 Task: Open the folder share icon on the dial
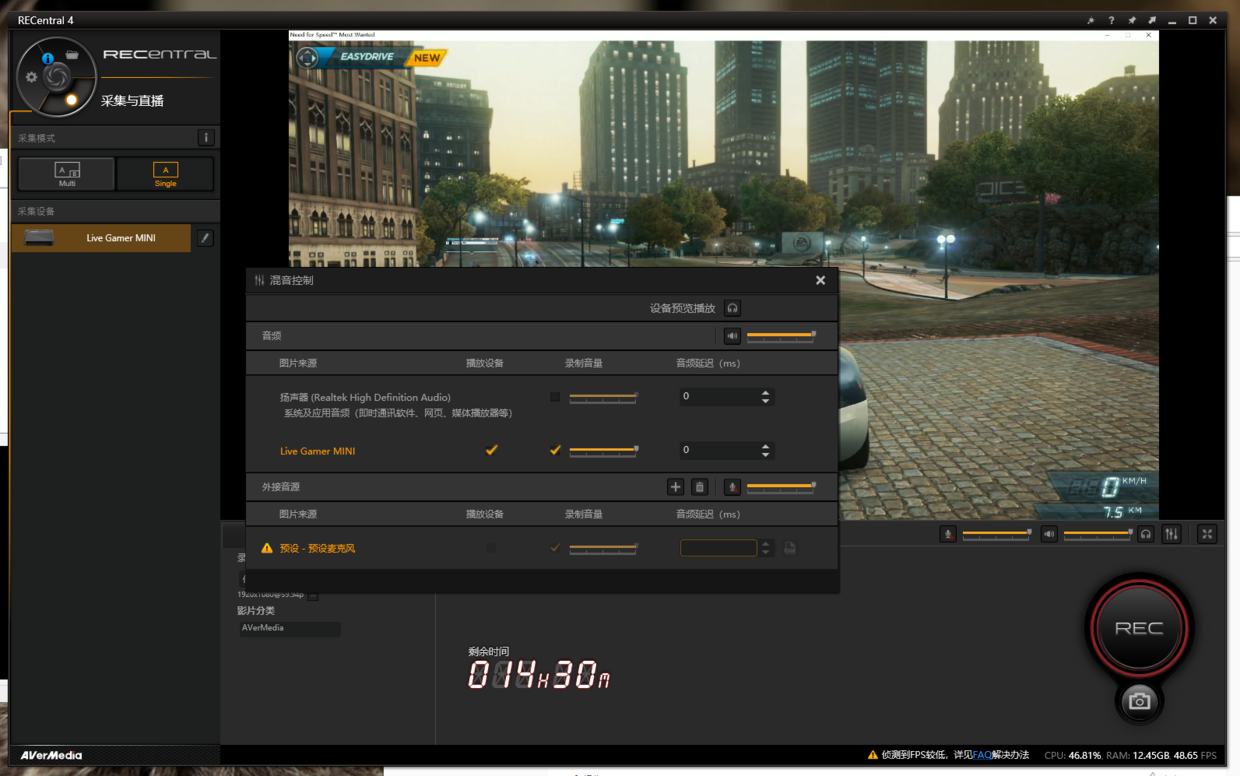click(x=72, y=55)
